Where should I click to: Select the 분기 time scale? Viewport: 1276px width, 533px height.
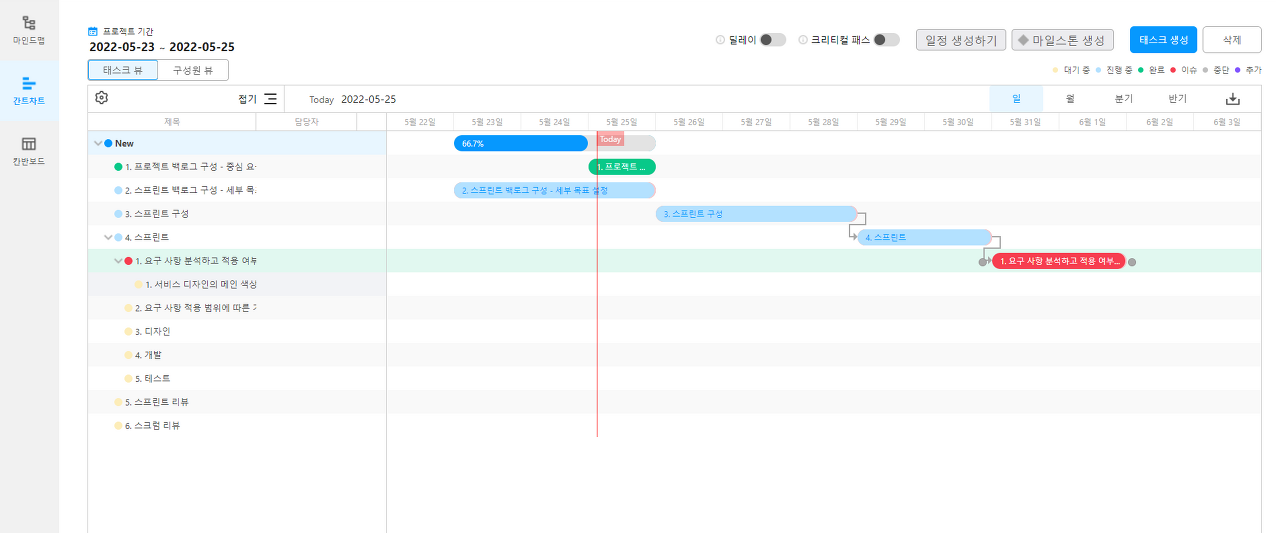[1124, 99]
